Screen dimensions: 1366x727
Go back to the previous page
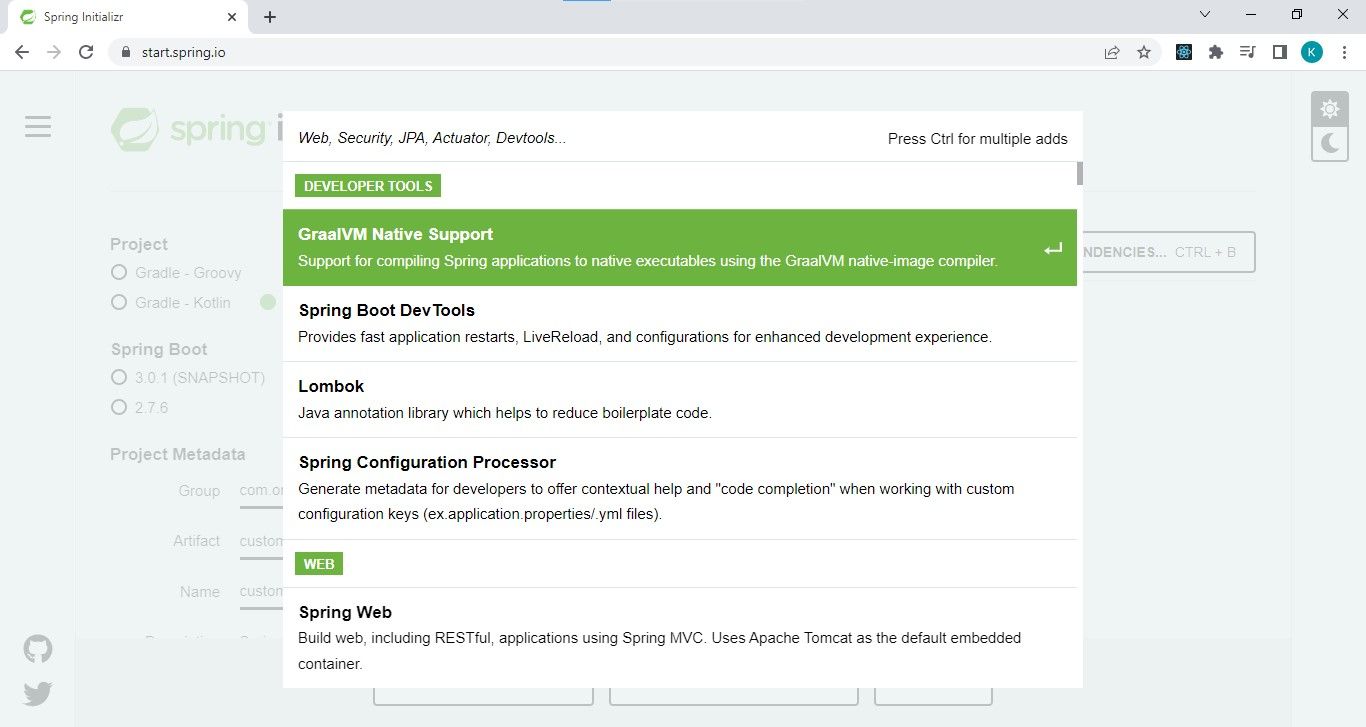[x=22, y=52]
